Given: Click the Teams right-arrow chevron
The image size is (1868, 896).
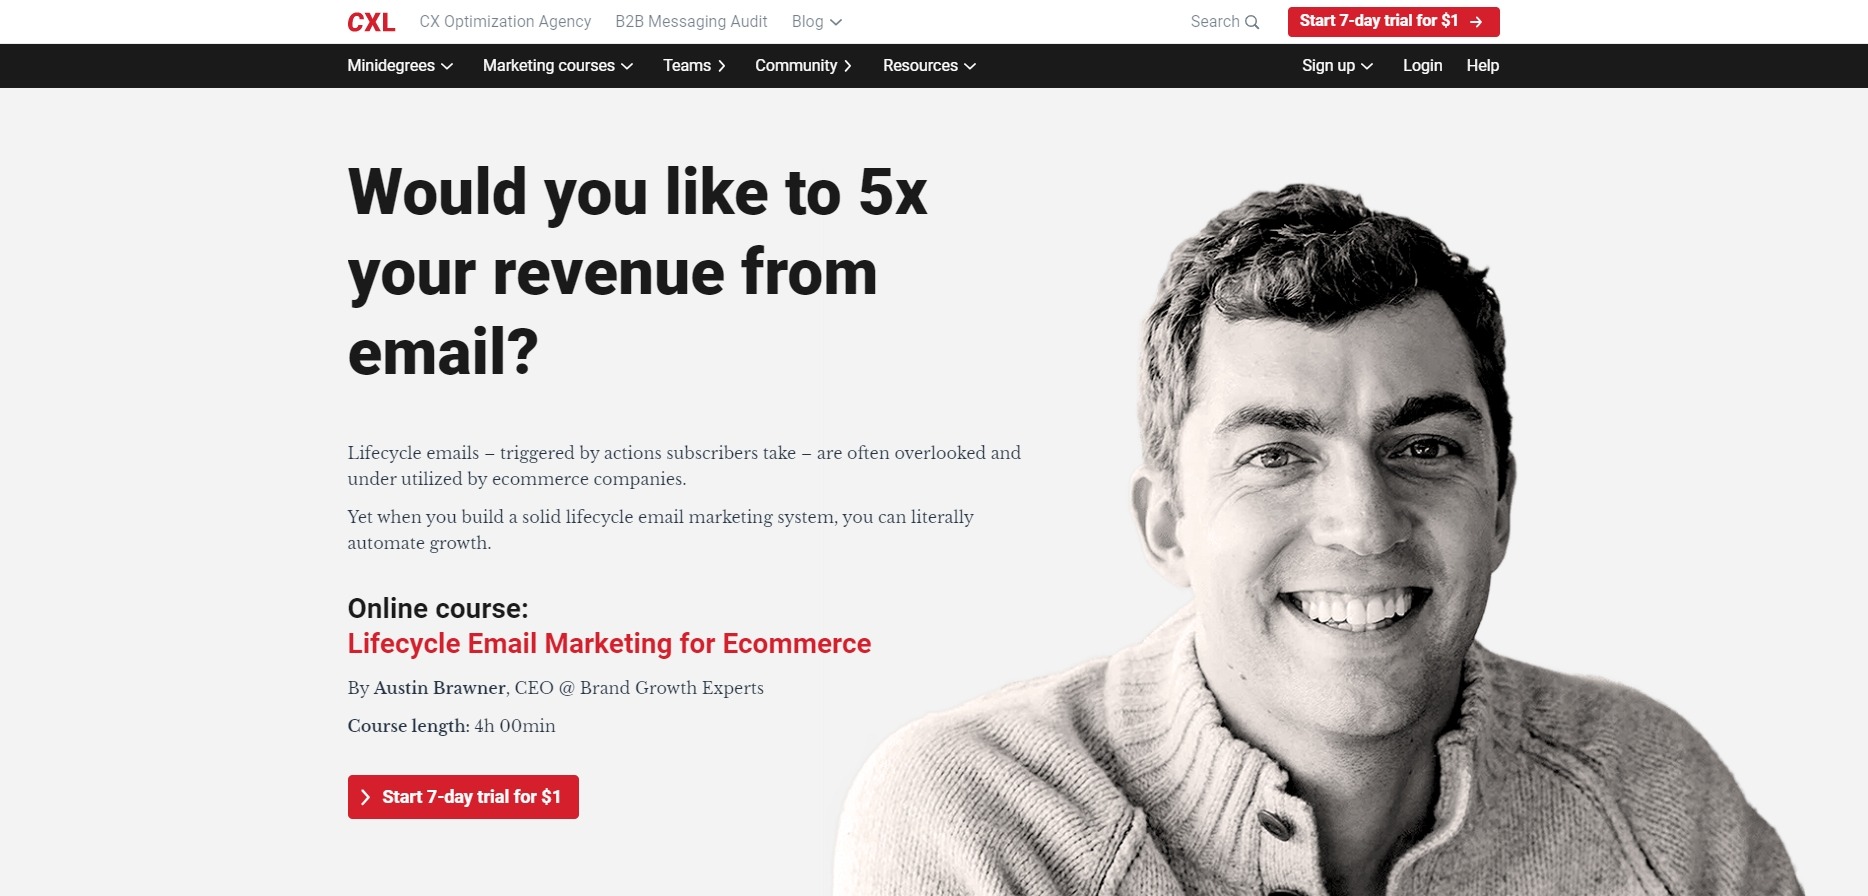Looking at the screenshot, I should pyautogui.click(x=721, y=66).
